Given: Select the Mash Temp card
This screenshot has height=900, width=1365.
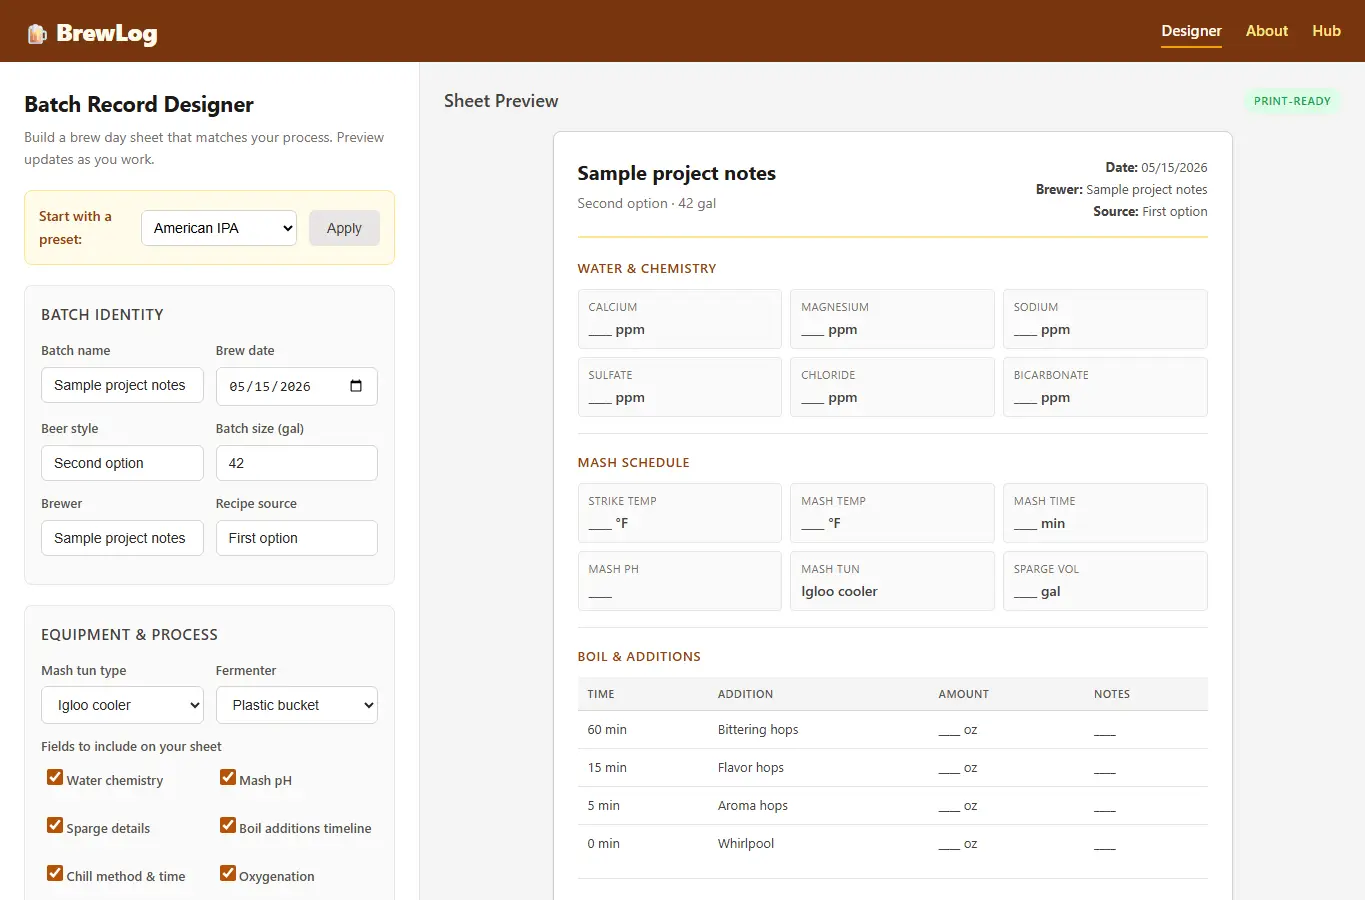Looking at the screenshot, I should coord(892,513).
